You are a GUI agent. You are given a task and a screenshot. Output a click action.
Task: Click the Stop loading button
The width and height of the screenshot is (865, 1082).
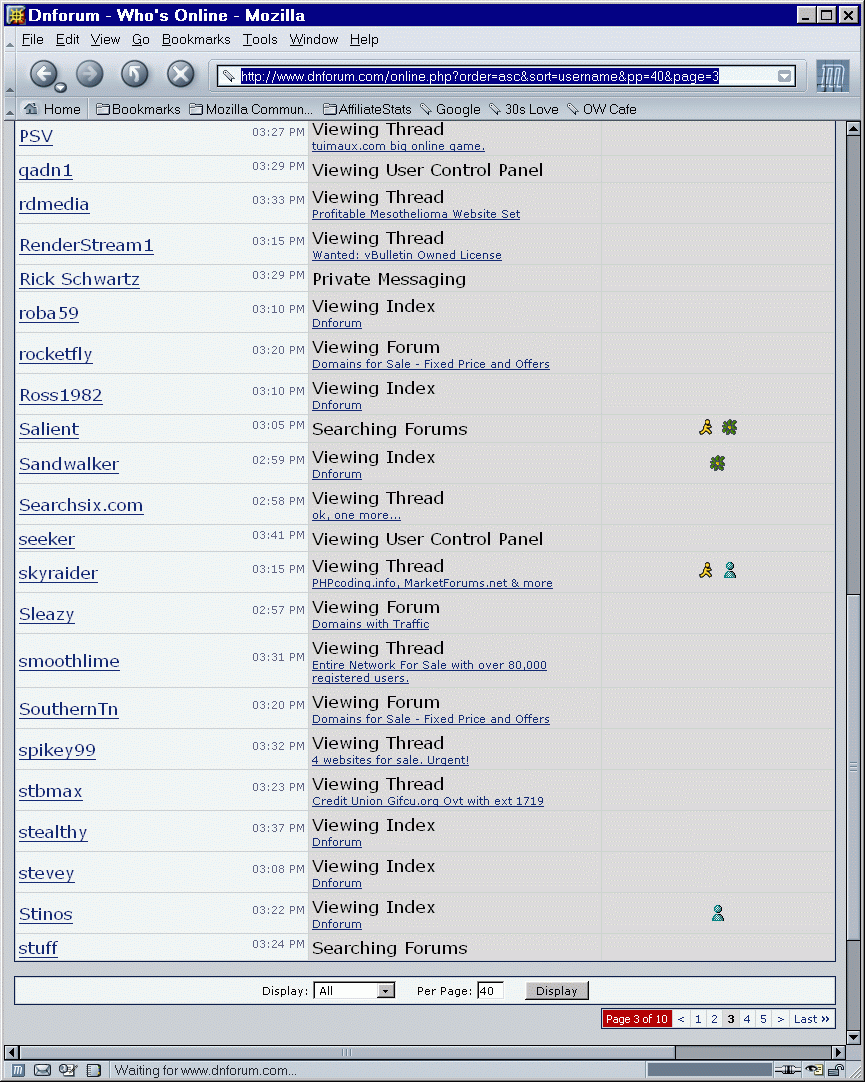180,74
